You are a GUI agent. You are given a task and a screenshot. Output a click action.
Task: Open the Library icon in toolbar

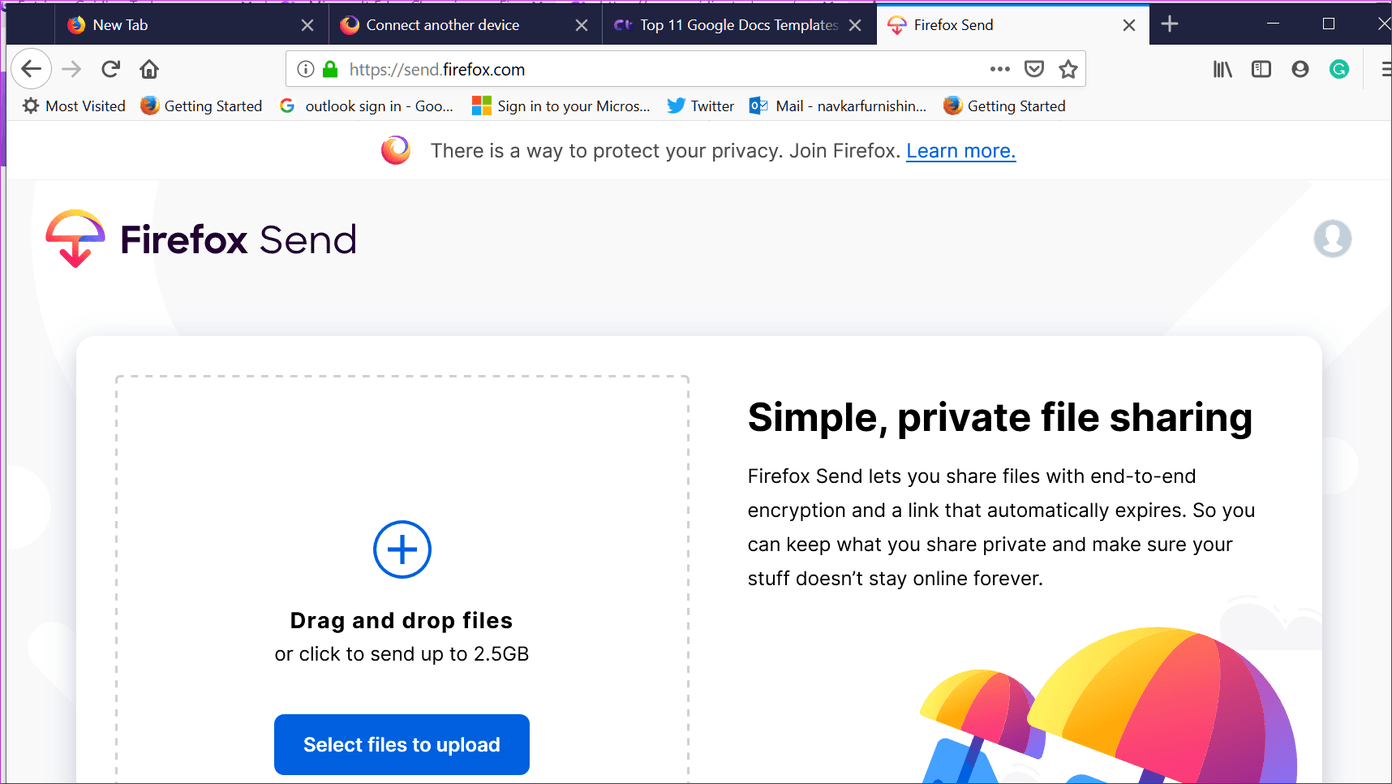click(x=1222, y=69)
